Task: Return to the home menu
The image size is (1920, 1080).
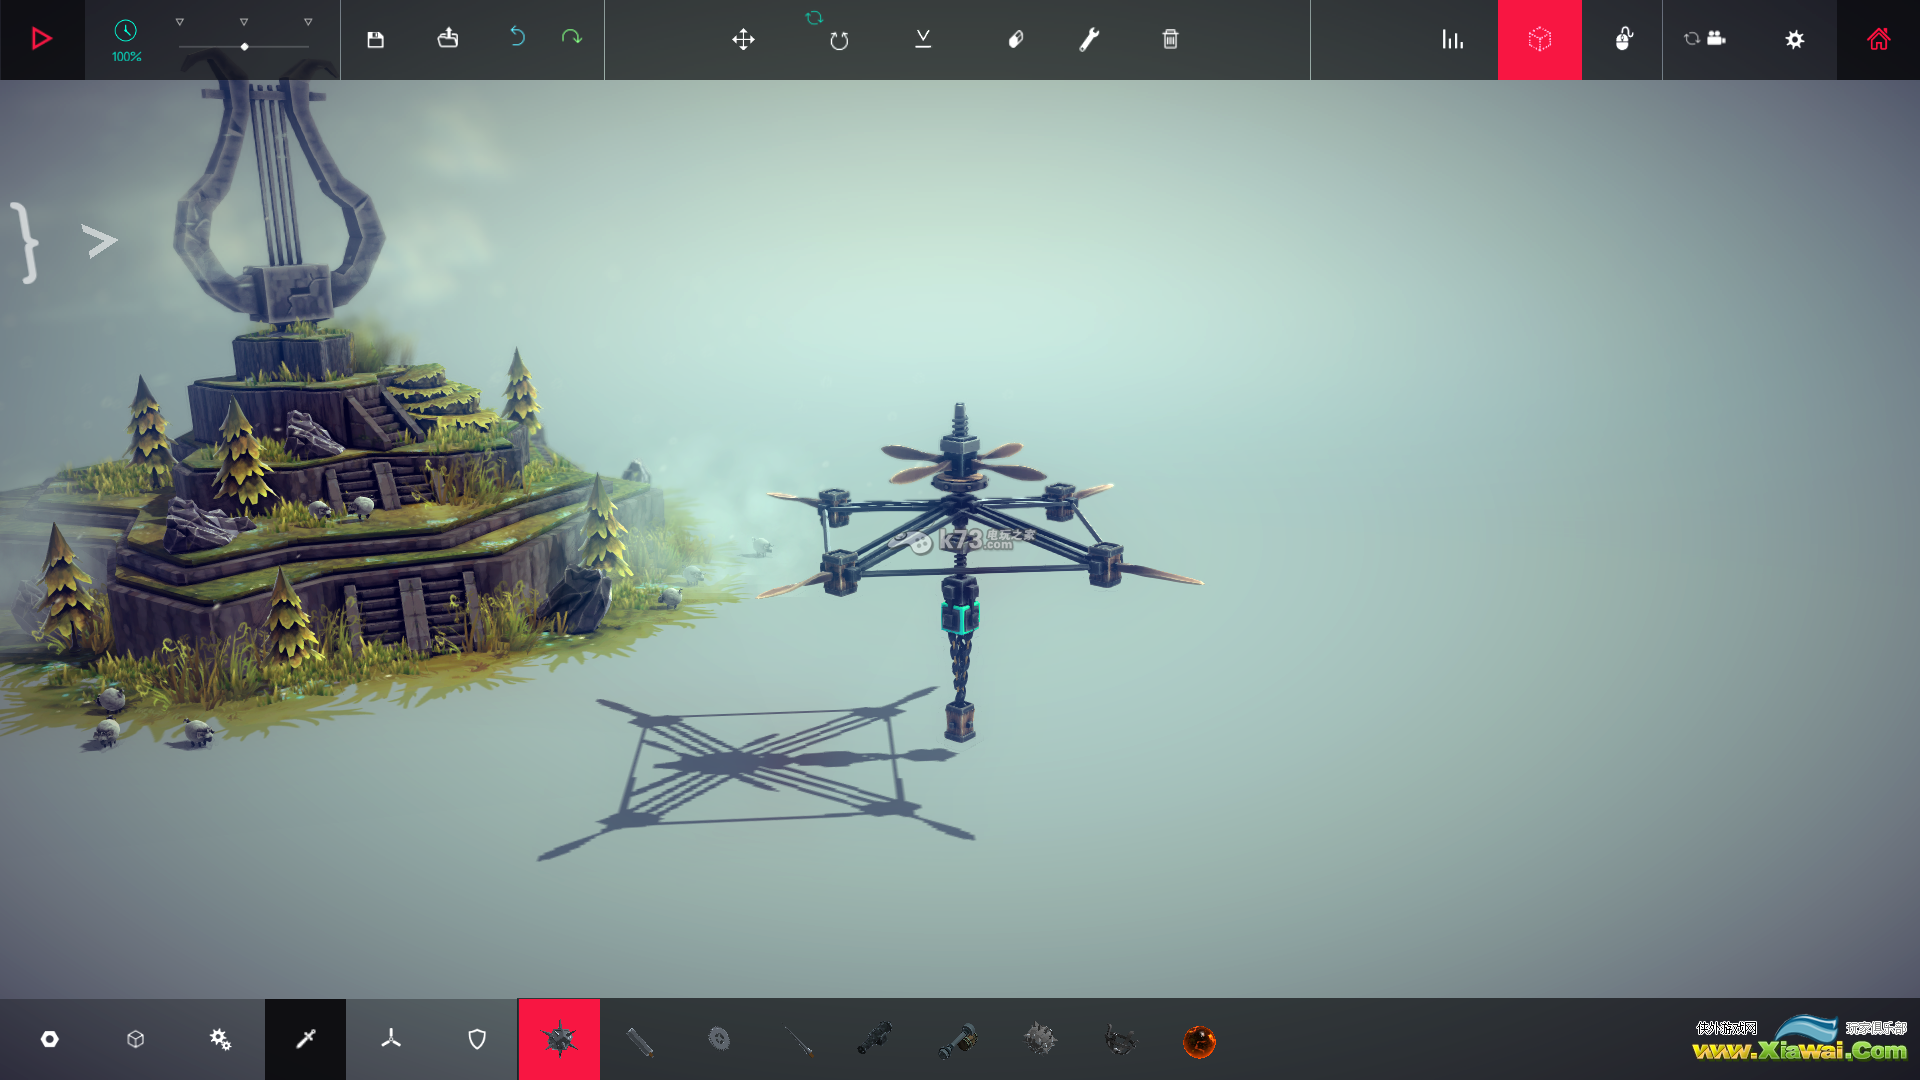Action: (x=1879, y=39)
